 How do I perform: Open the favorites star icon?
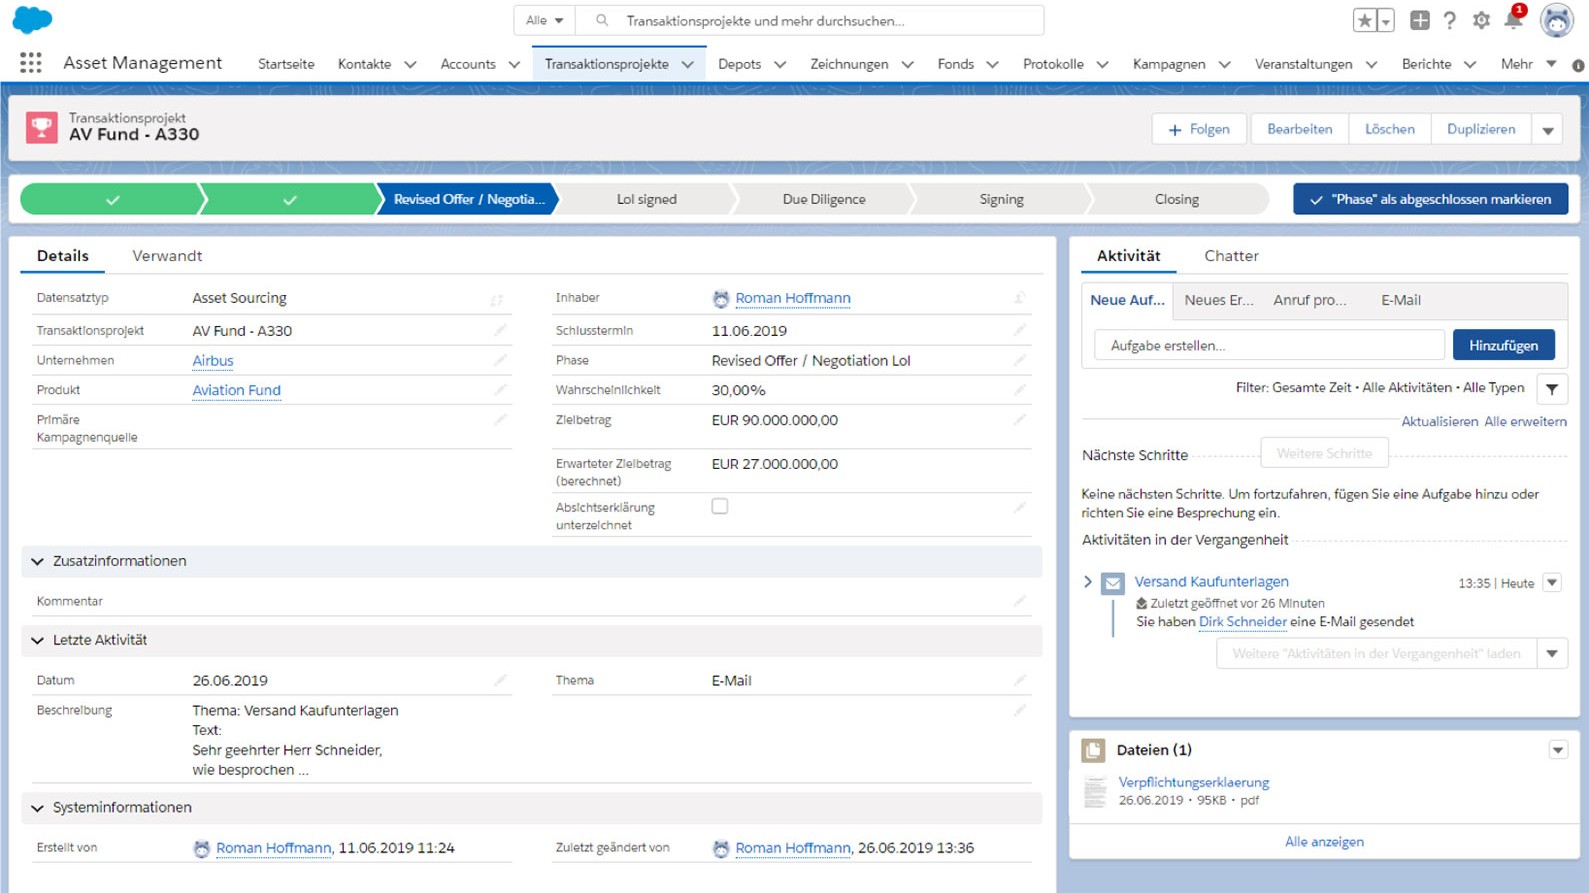click(x=1364, y=20)
